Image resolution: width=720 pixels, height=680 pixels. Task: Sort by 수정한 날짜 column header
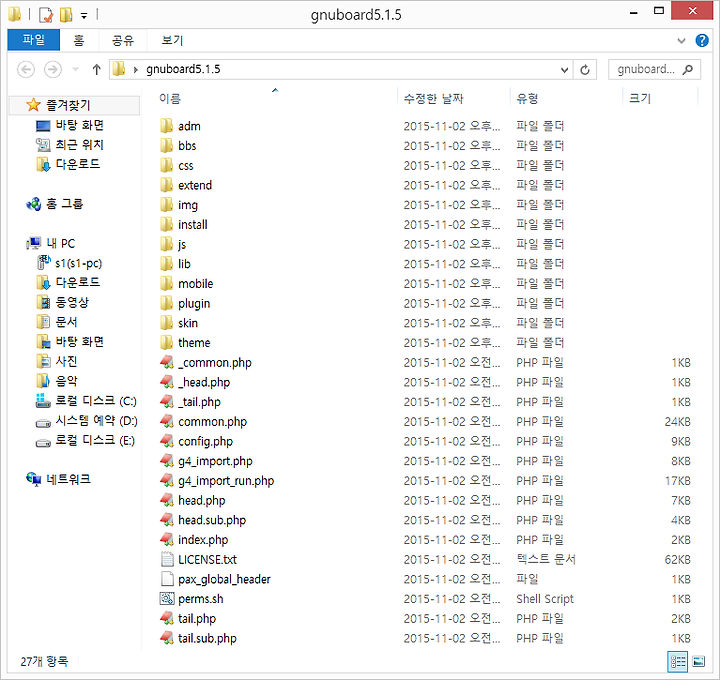(433, 98)
